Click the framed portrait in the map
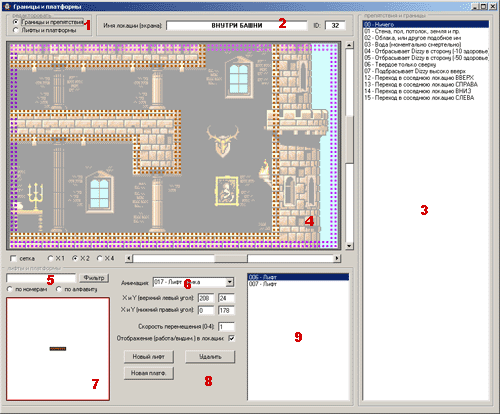This screenshot has width=500, height=414. pos(227,191)
